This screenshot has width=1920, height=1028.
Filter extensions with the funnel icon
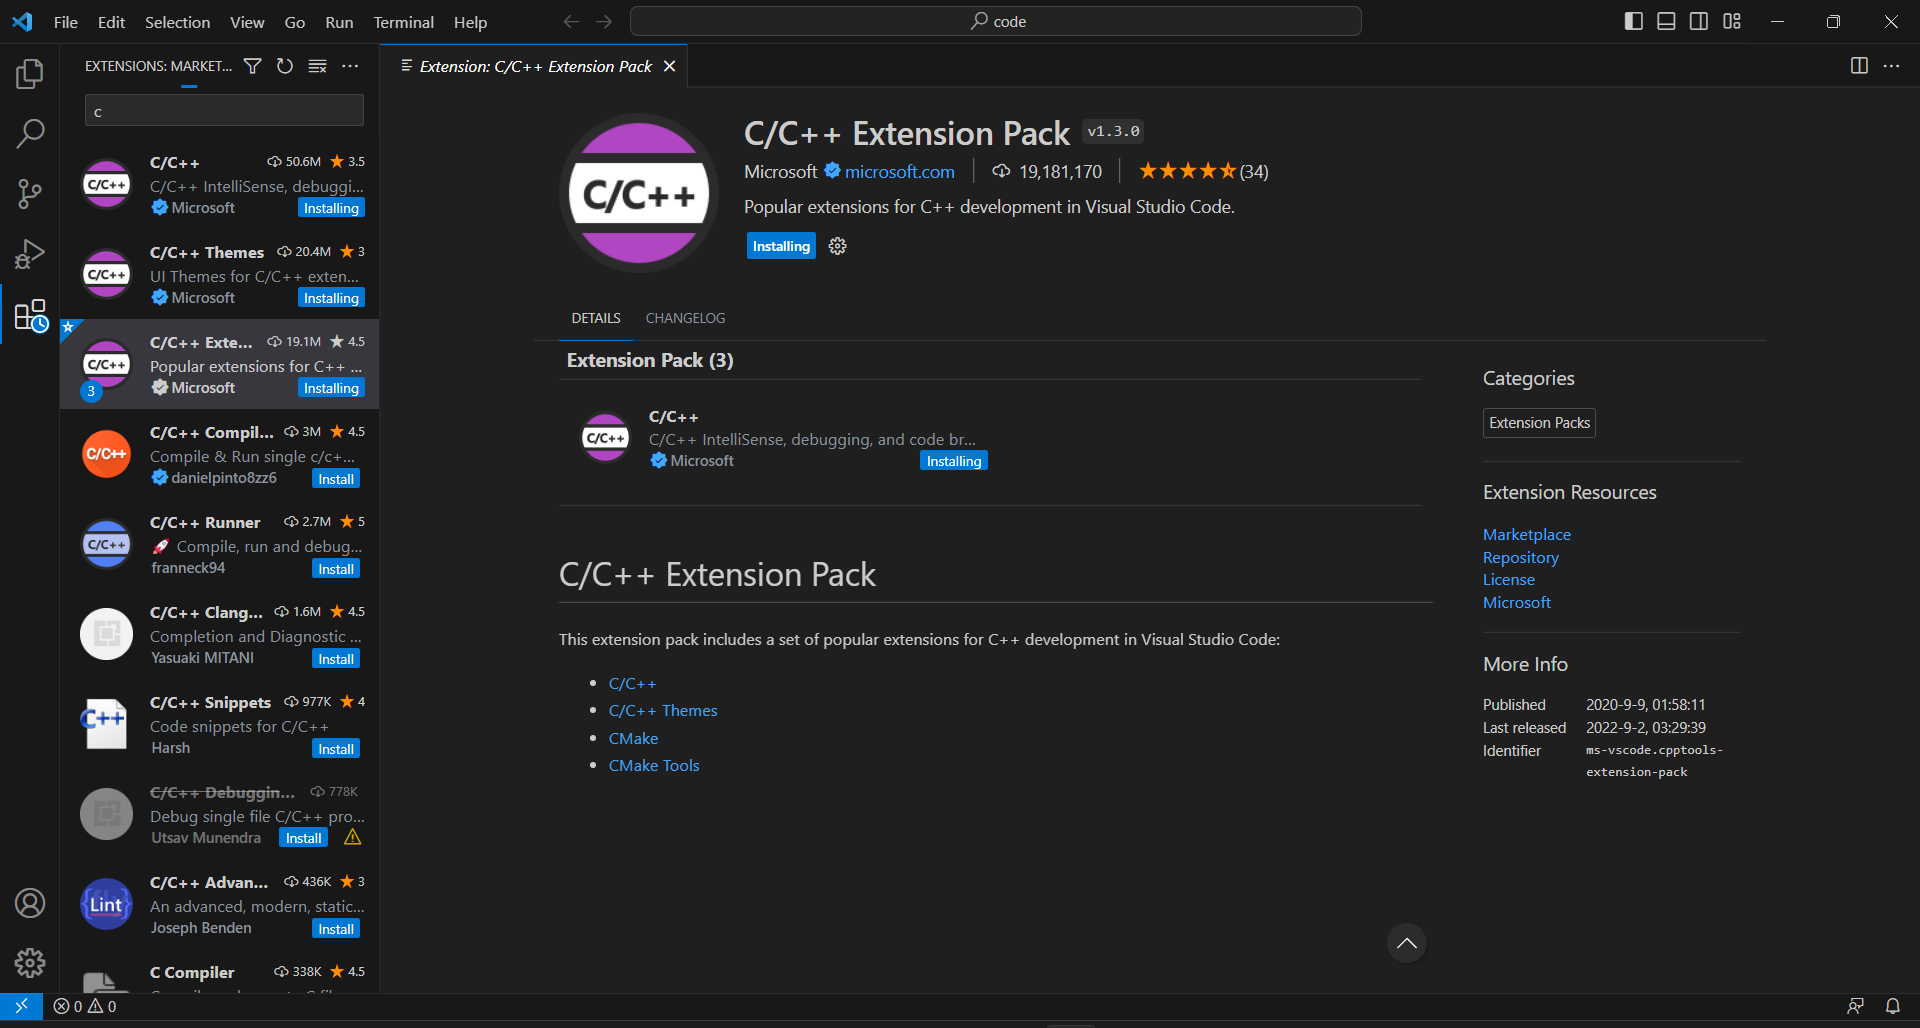[253, 66]
